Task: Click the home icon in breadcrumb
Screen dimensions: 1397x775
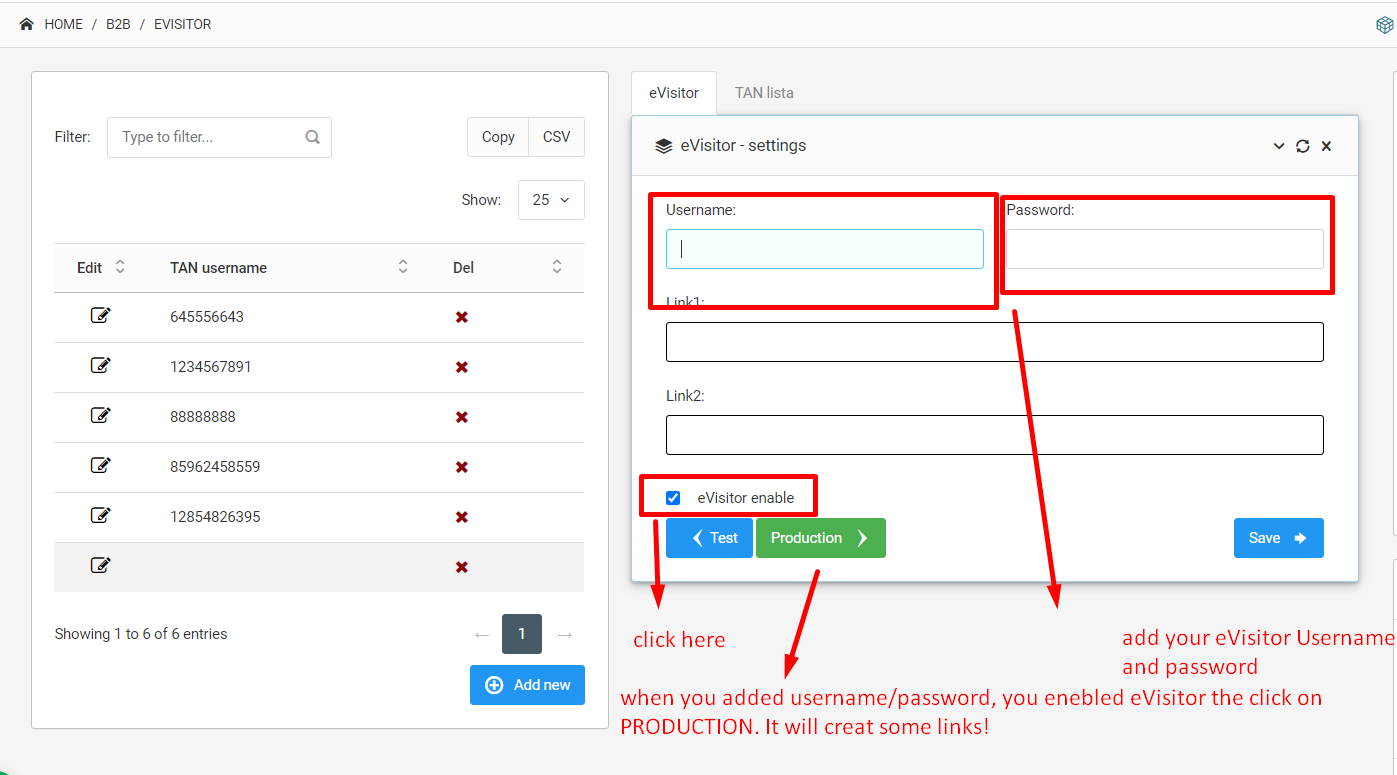Action: [27, 24]
